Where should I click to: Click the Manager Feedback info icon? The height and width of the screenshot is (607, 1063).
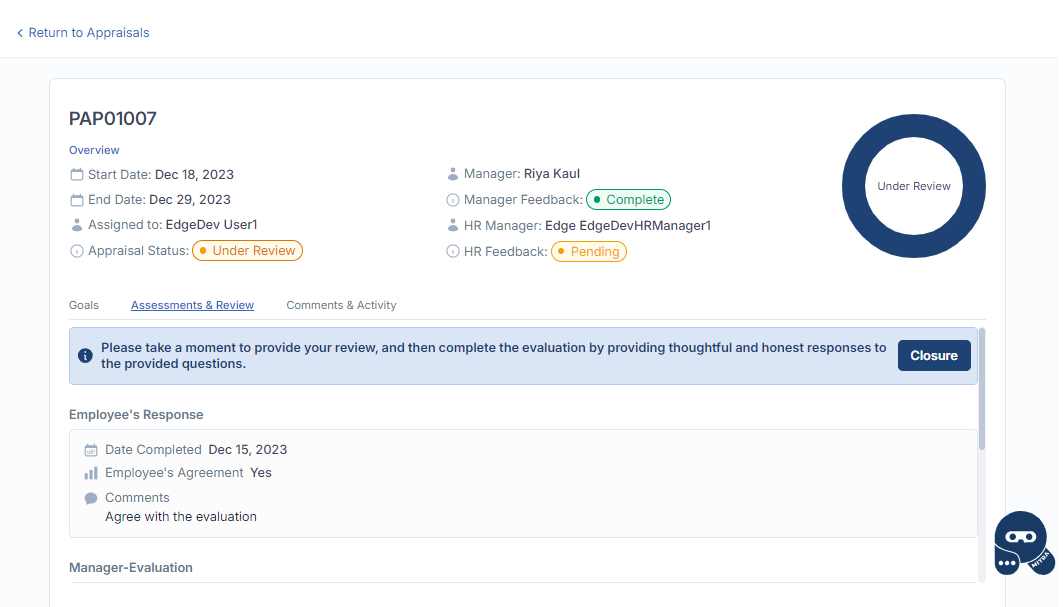453,200
